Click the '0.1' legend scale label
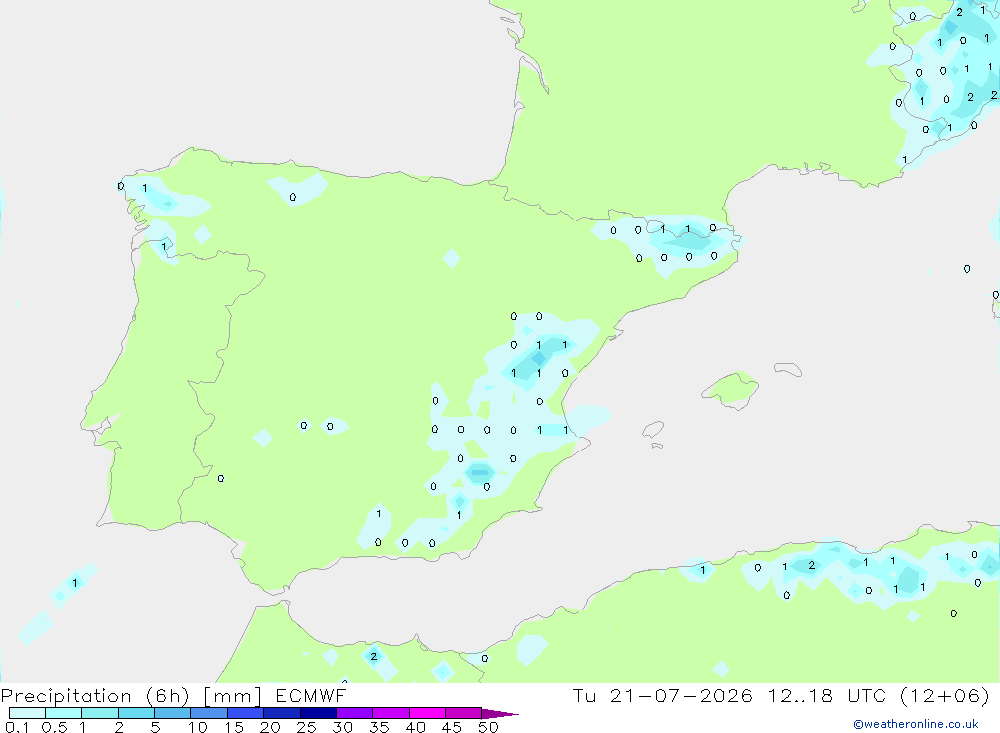 17,727
